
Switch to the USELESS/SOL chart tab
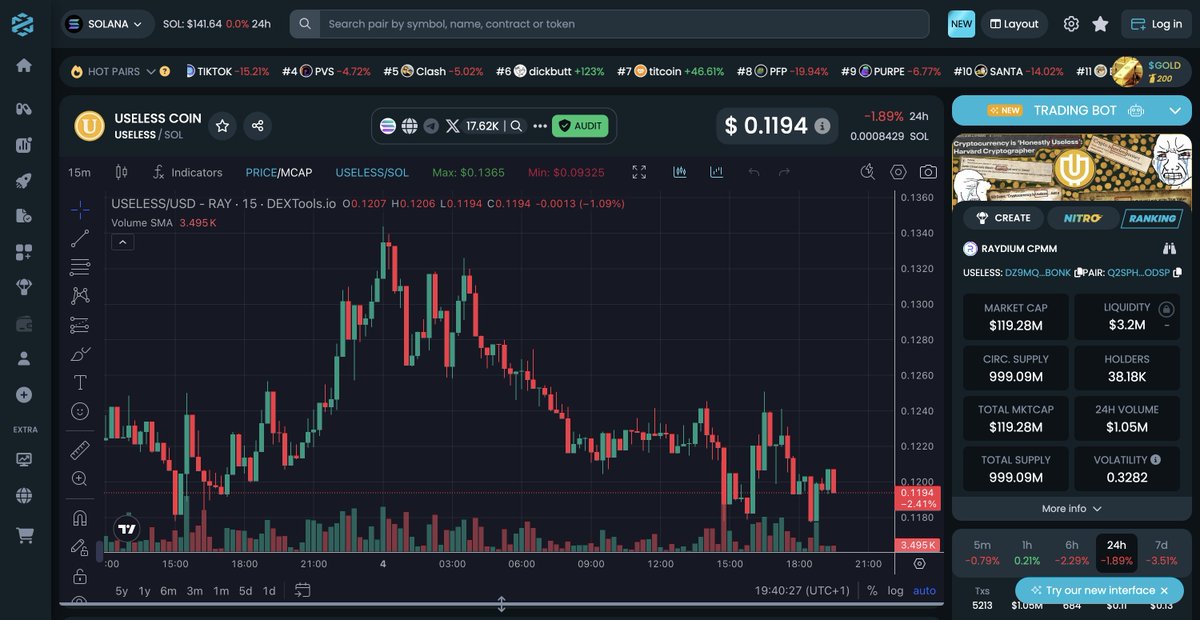pyautogui.click(x=372, y=172)
